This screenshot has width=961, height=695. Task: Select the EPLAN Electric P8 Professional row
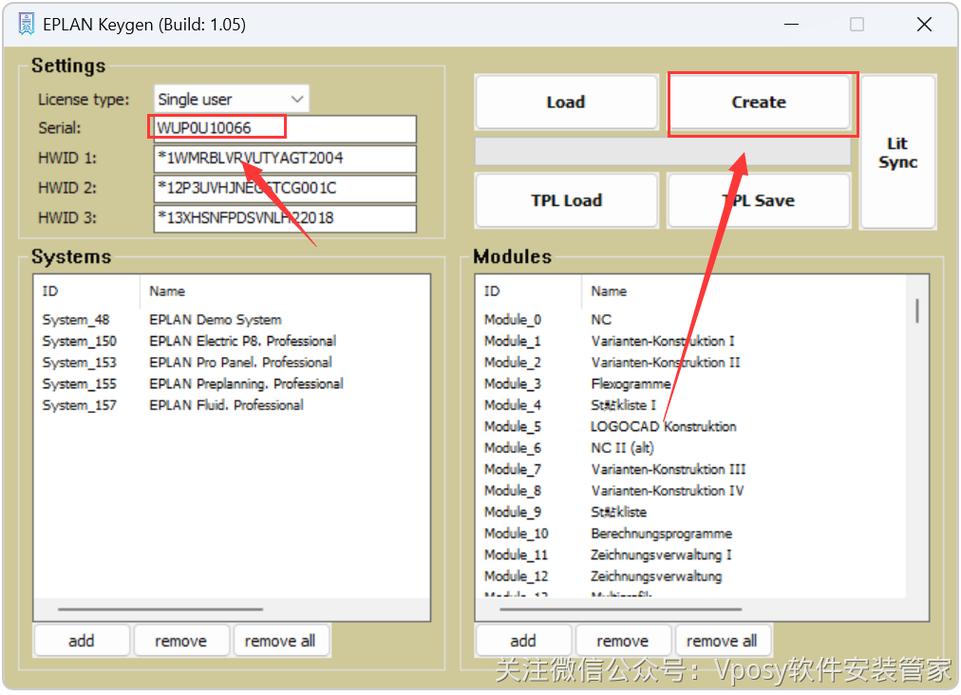tap(232, 341)
